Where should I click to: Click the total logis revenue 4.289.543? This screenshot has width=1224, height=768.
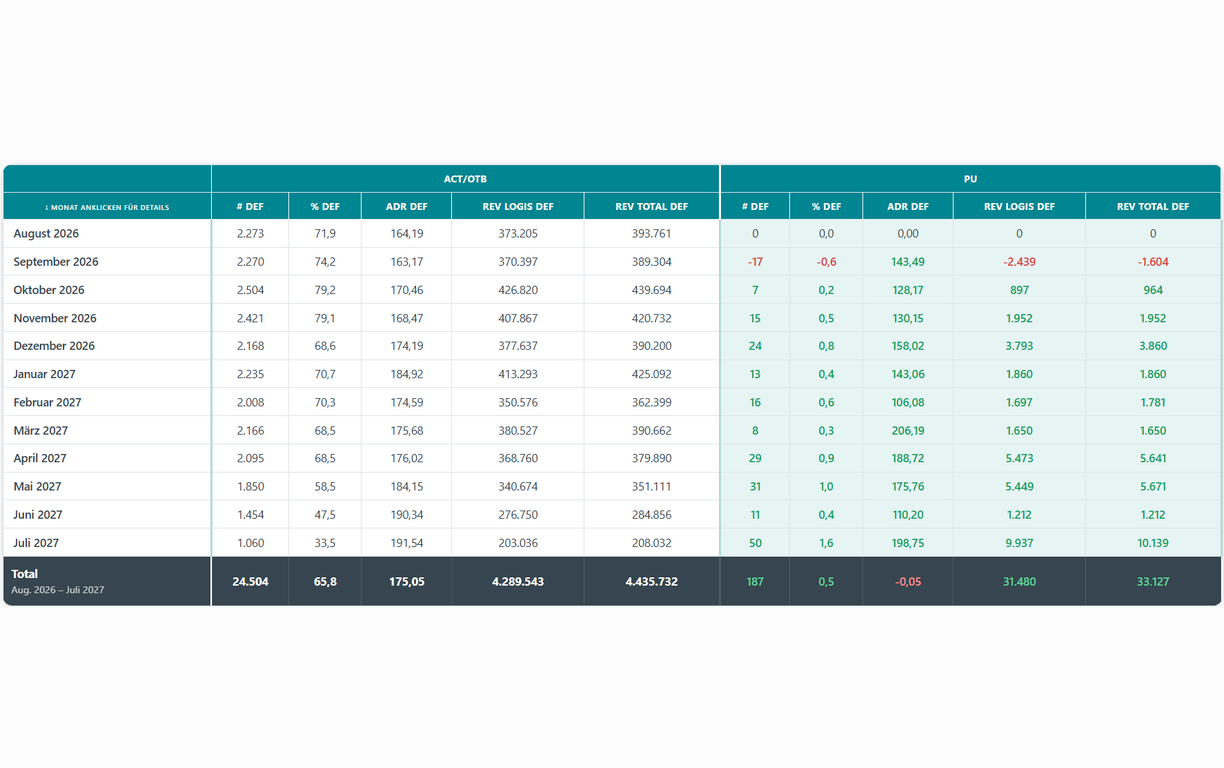[x=518, y=581]
